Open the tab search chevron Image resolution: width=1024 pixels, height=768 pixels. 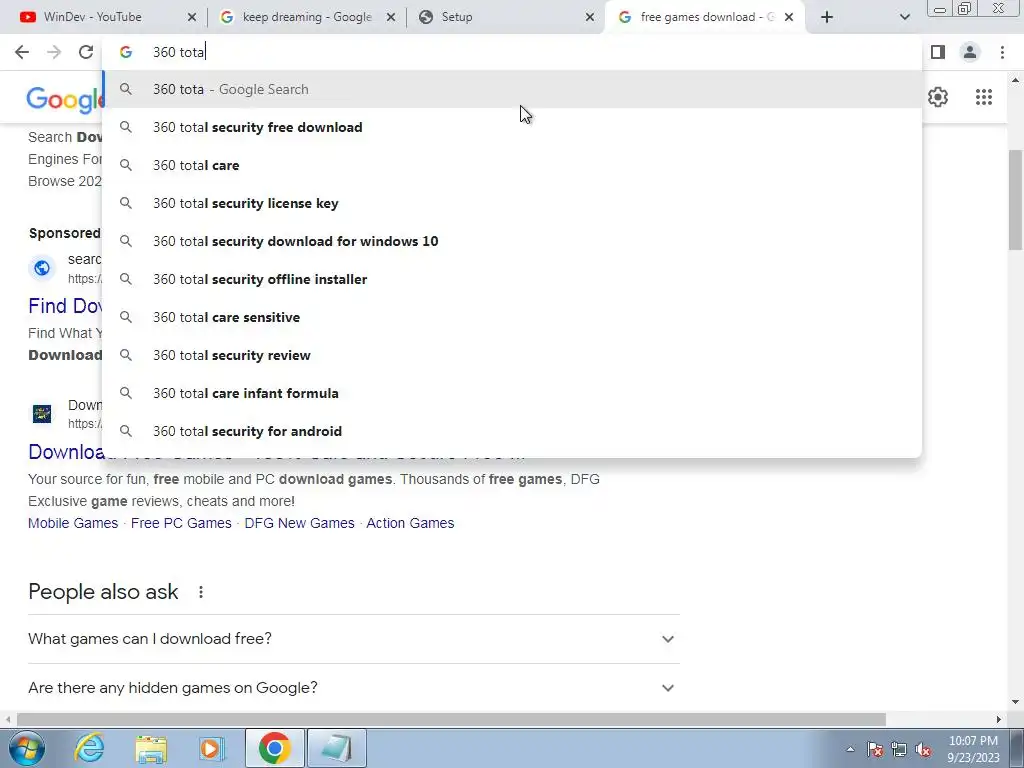point(904,17)
